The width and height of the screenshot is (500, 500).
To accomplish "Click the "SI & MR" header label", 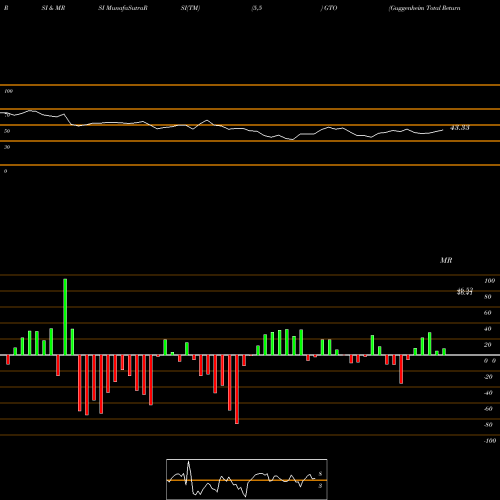I will tap(53, 8).
